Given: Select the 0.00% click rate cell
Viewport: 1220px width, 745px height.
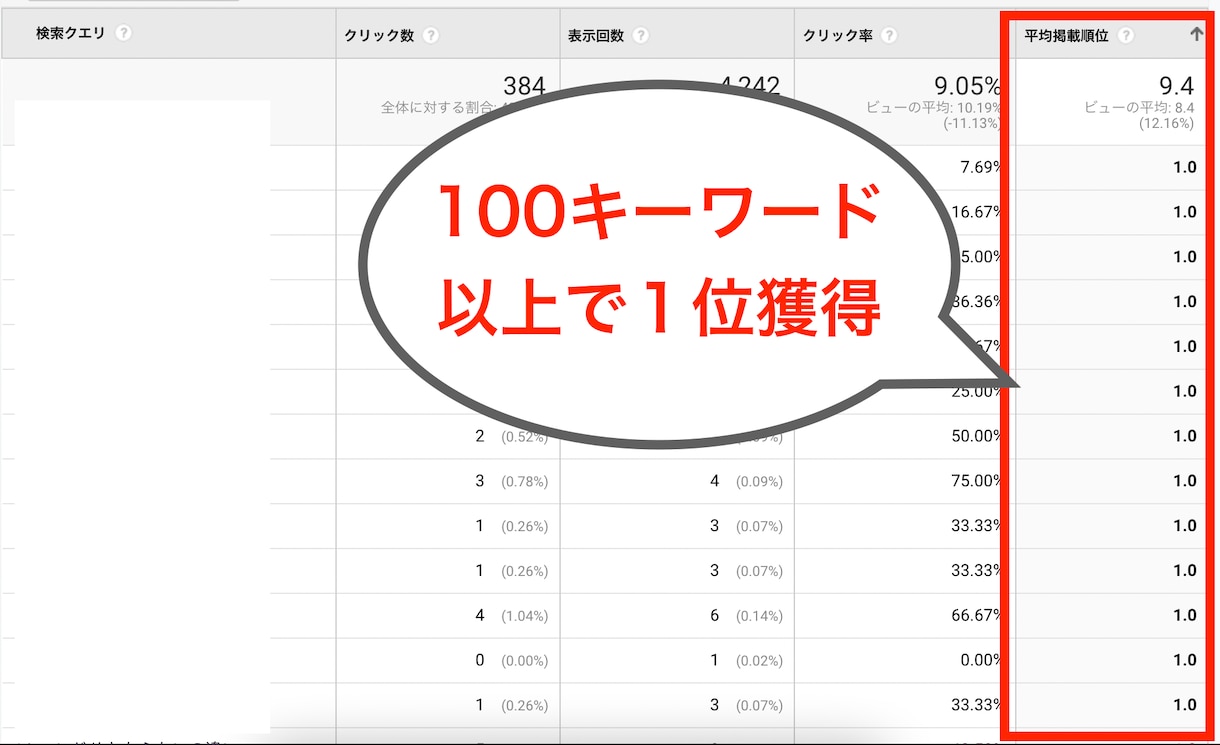Looking at the screenshot, I should (x=979, y=660).
